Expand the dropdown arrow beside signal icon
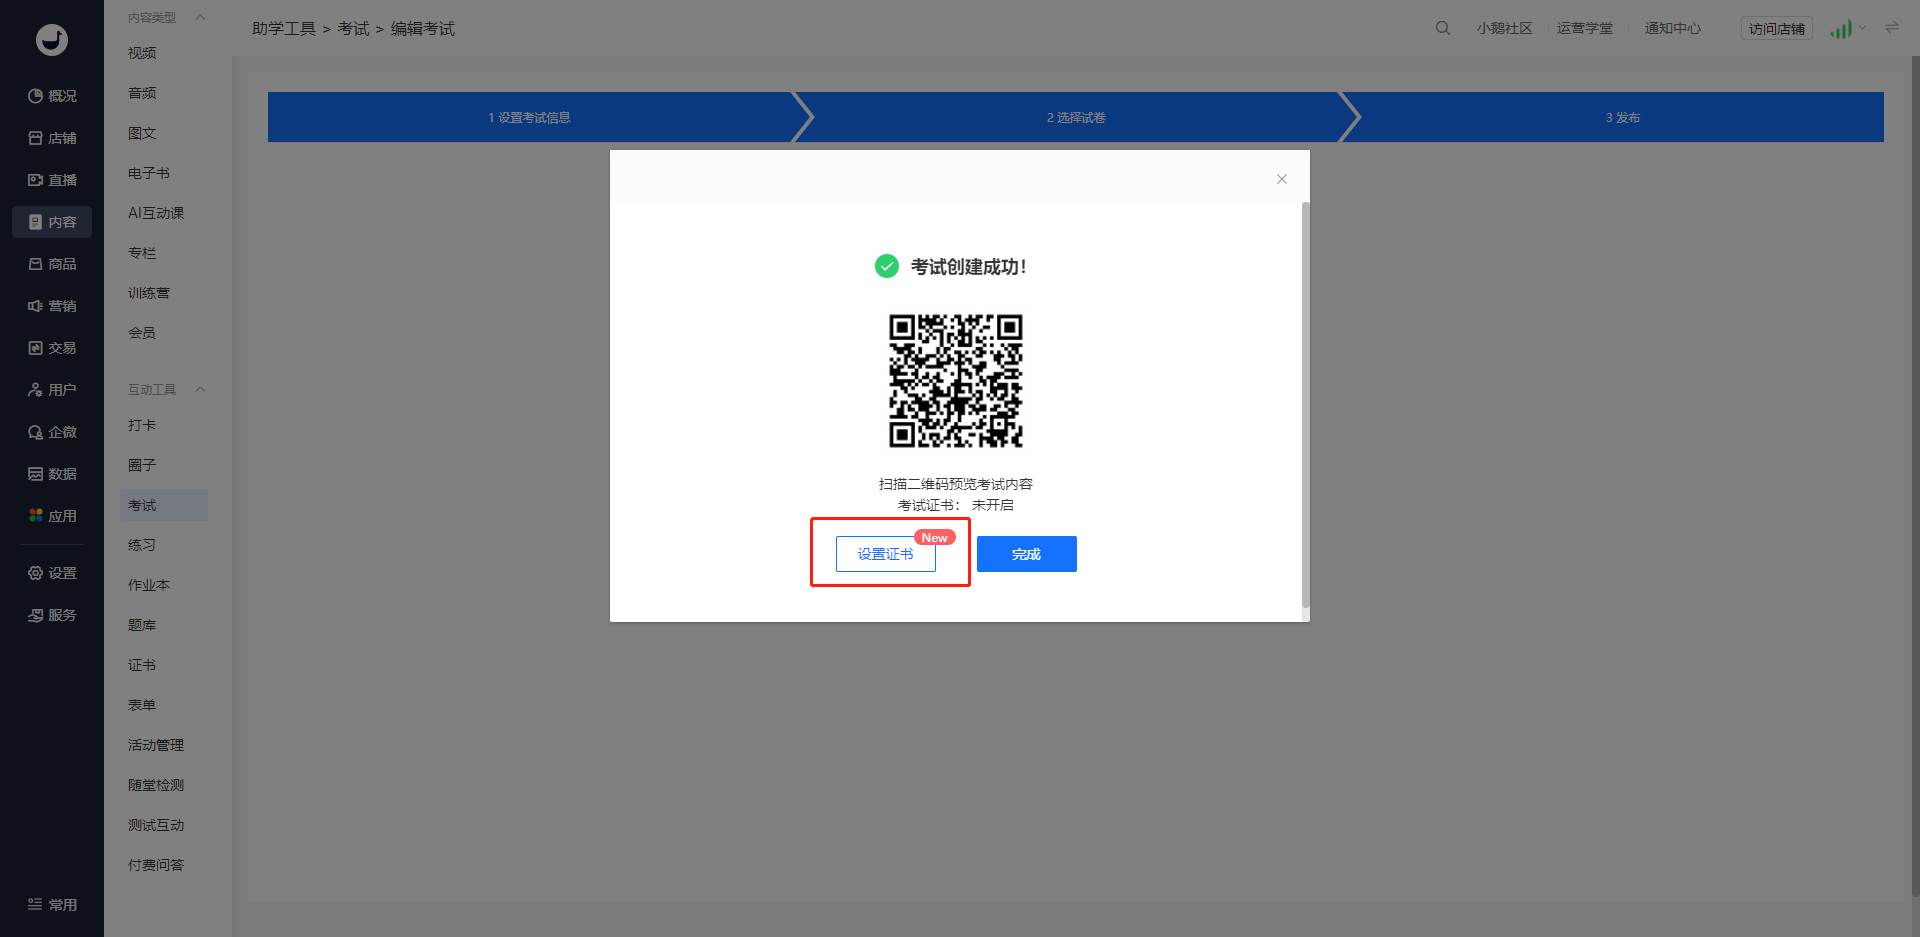The image size is (1920, 937). coord(1862,28)
